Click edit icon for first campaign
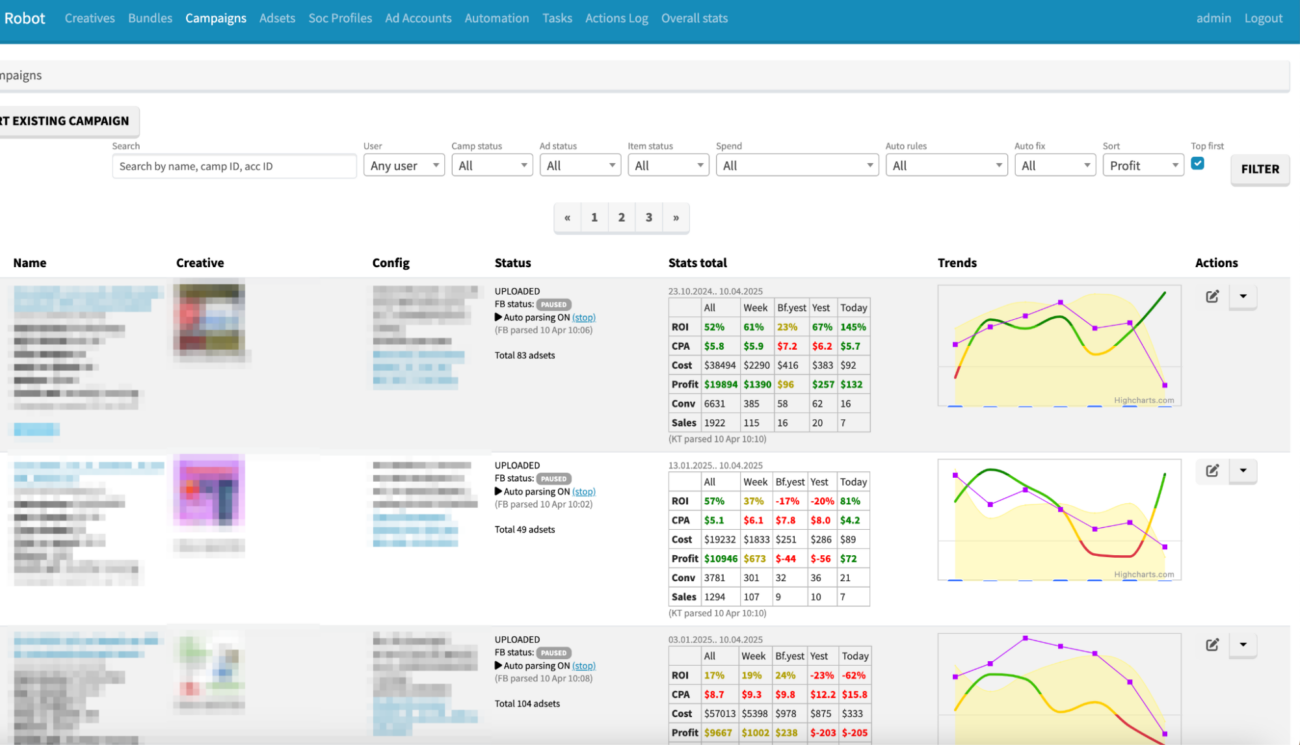 pos(1212,297)
